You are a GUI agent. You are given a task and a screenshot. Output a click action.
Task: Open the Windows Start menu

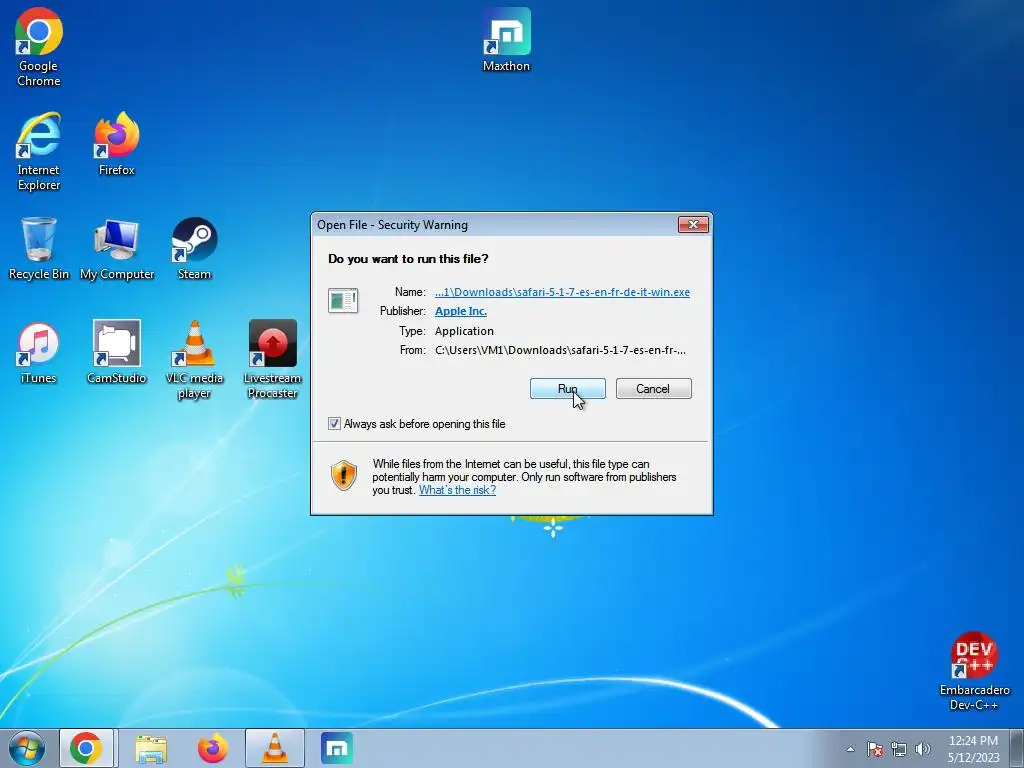27,748
